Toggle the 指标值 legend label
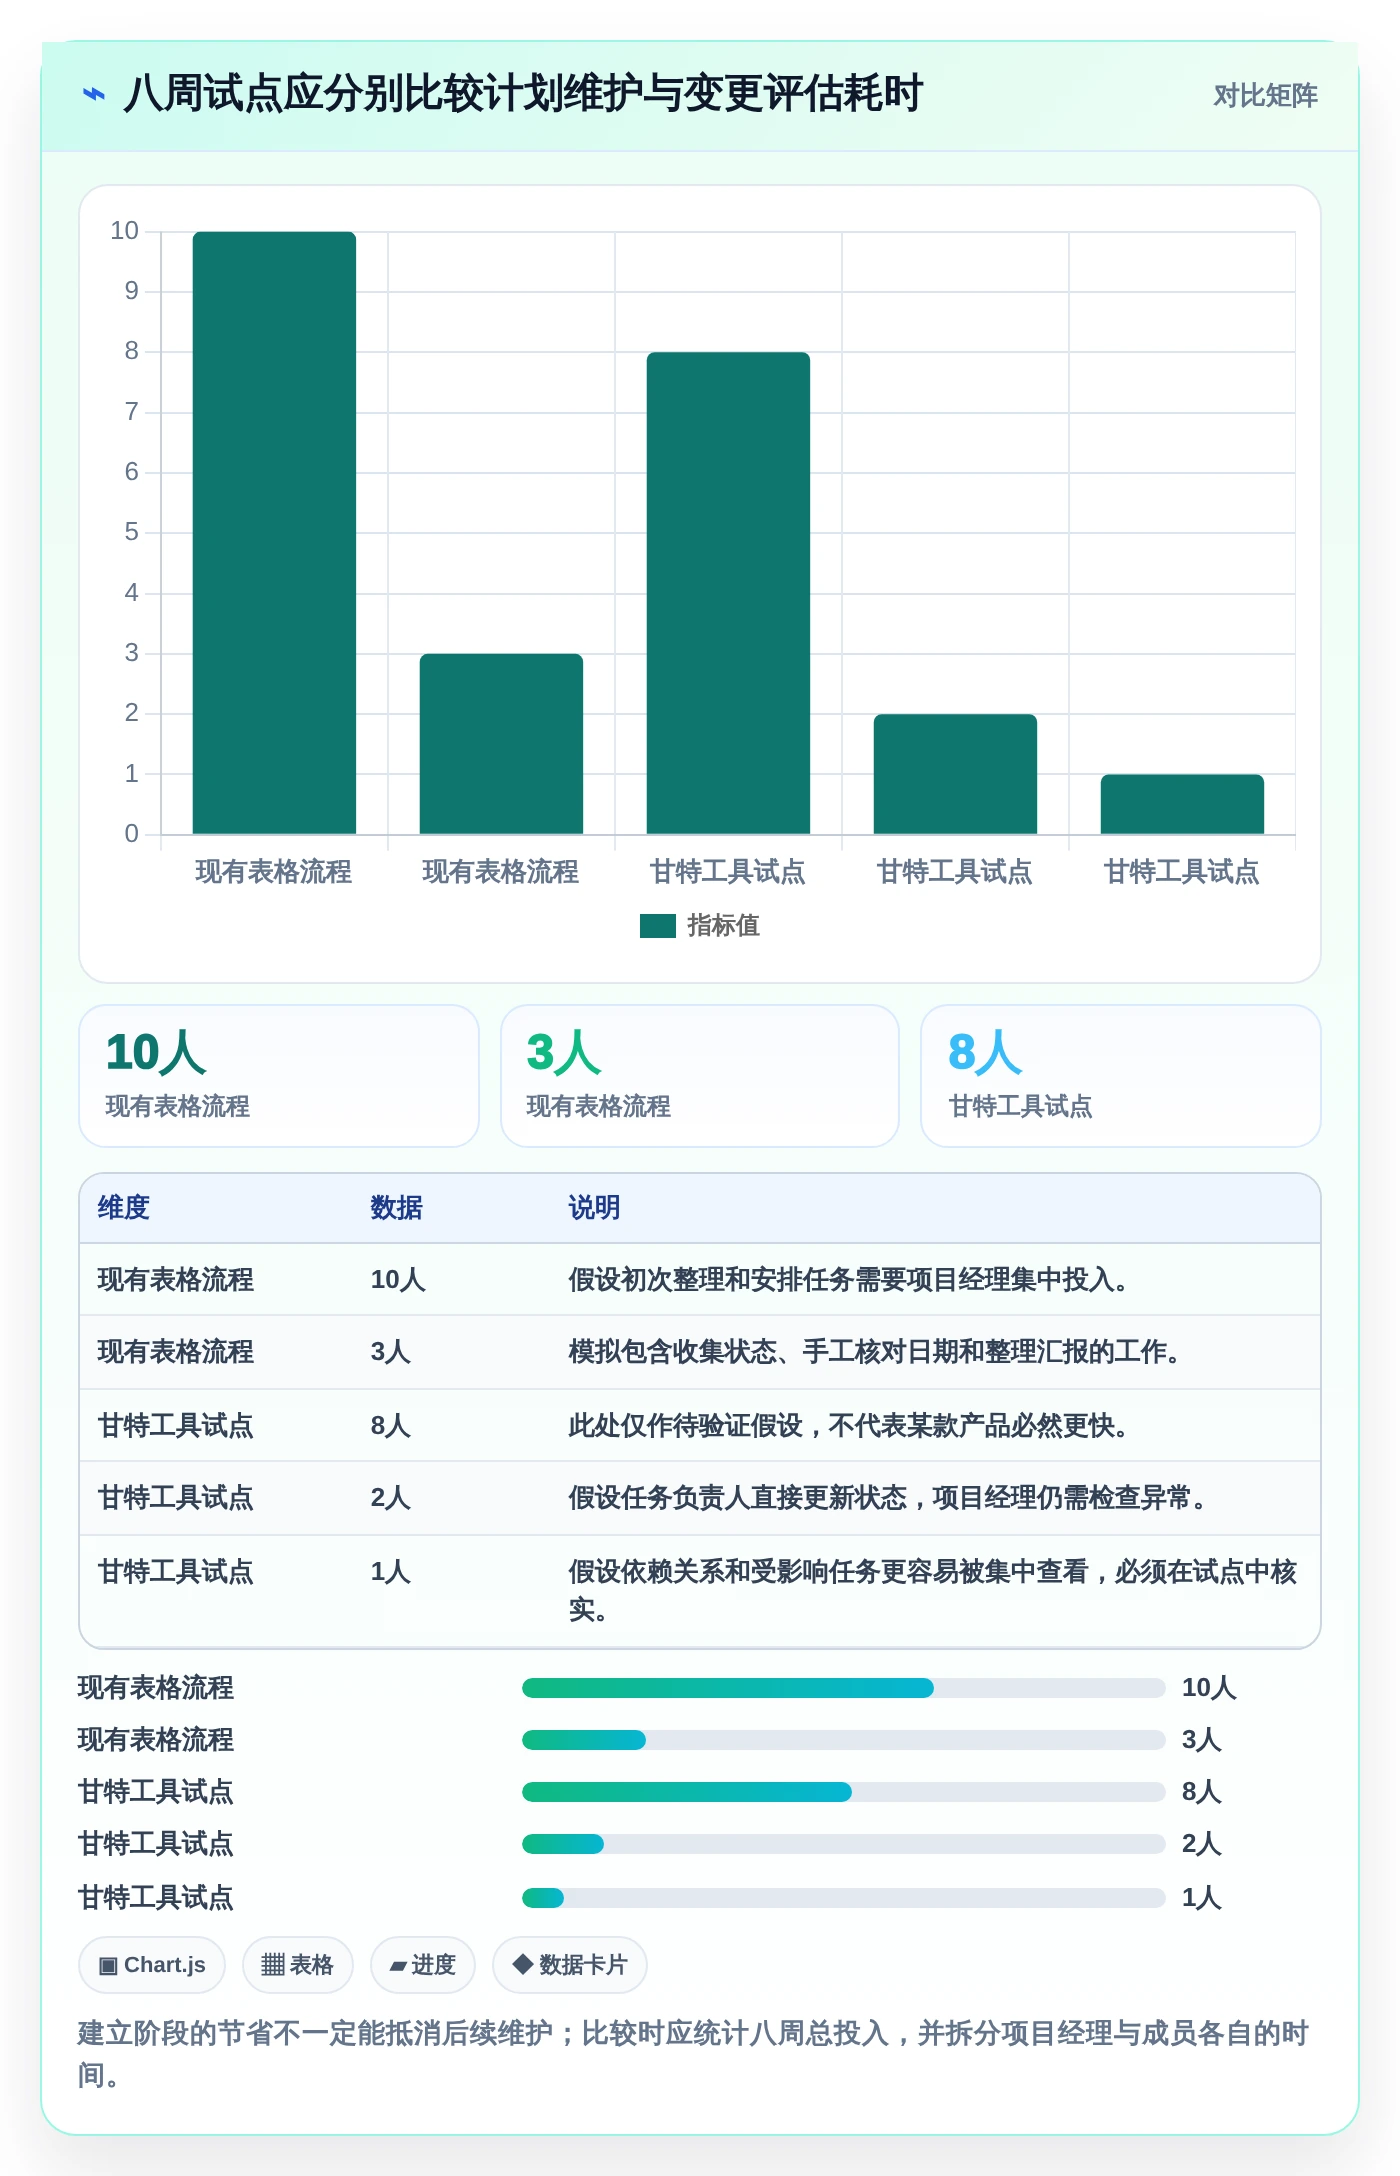The image size is (1400, 2176). (723, 926)
